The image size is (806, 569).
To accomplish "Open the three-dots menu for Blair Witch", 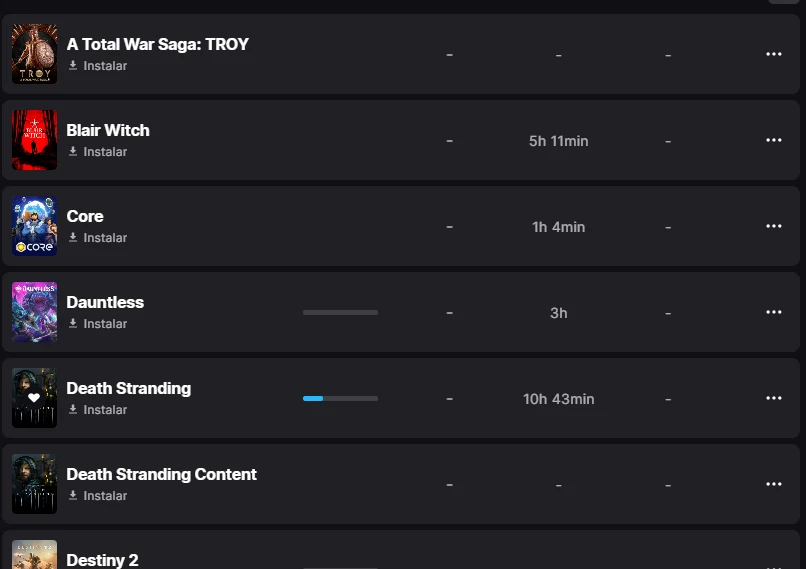I will [x=773, y=140].
